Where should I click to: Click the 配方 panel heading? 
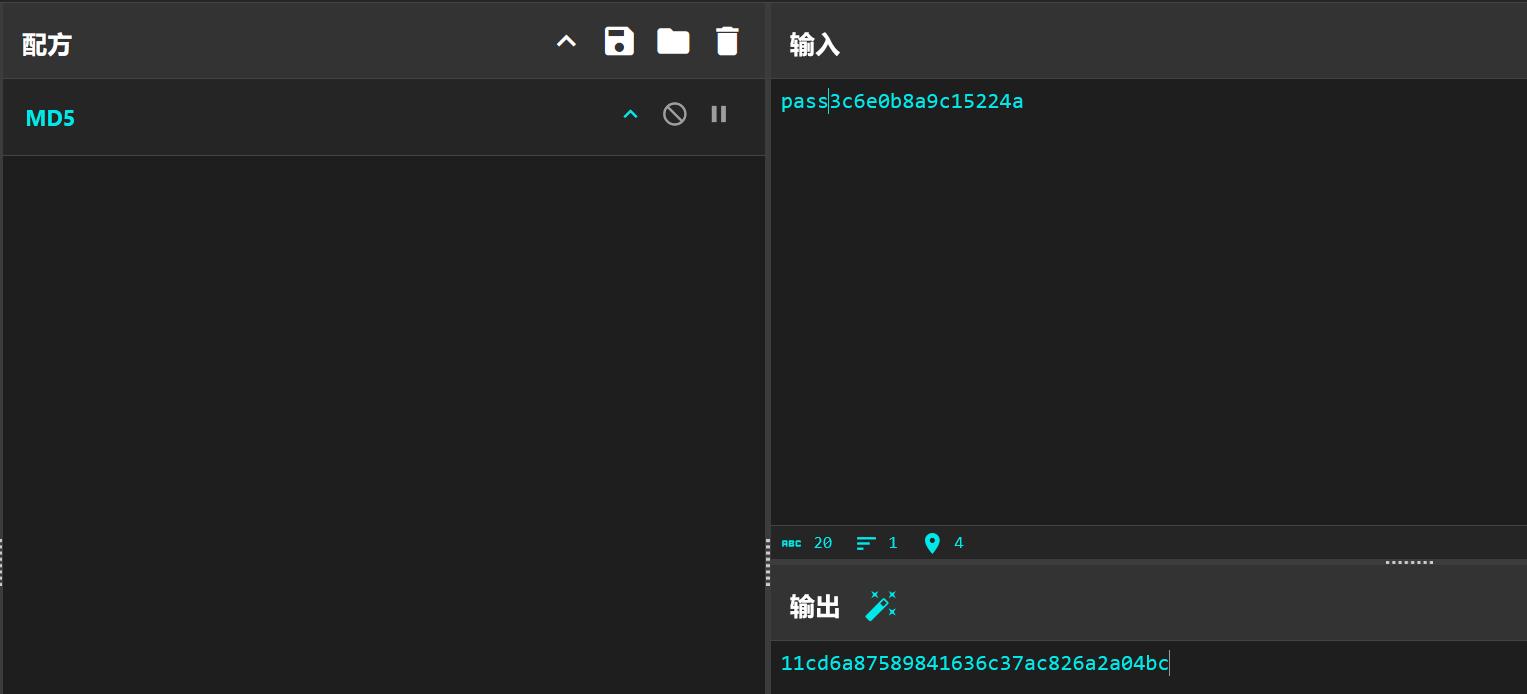coord(47,44)
